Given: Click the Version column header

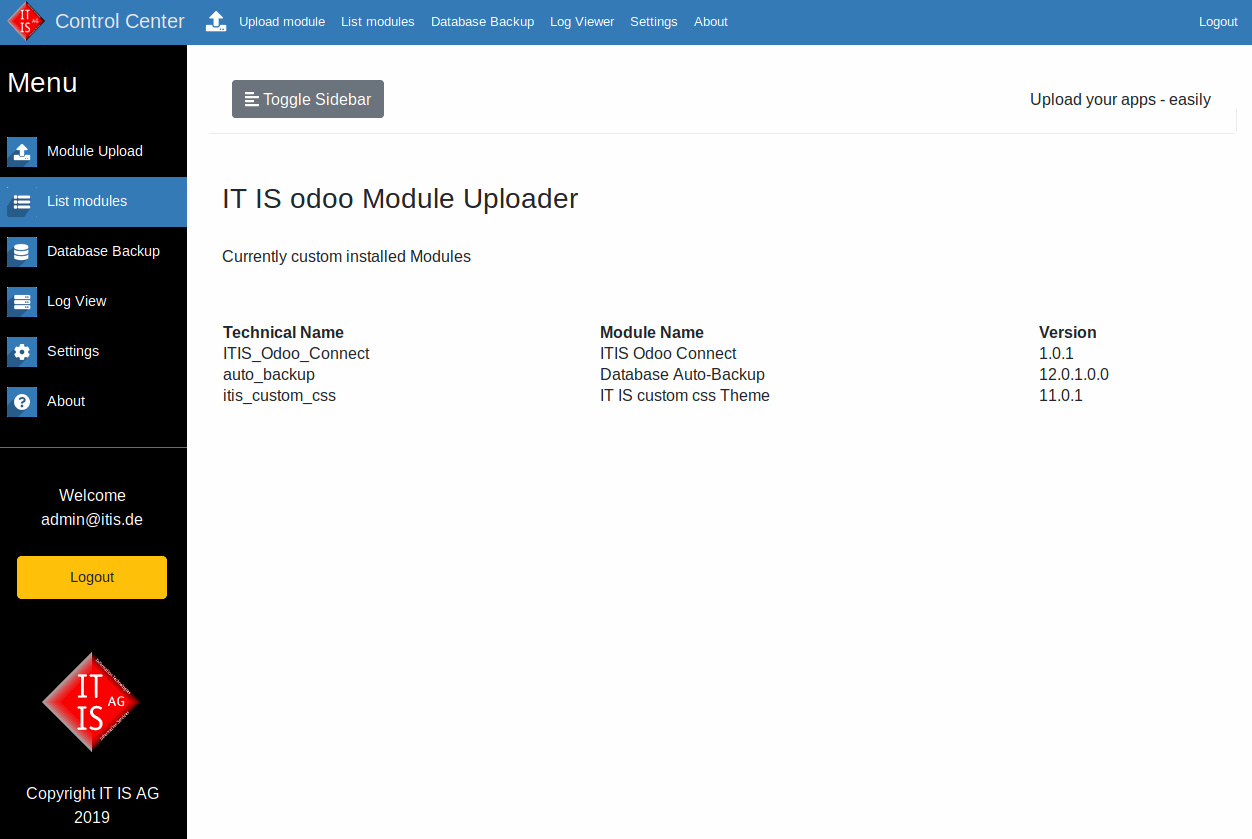Looking at the screenshot, I should [x=1068, y=332].
